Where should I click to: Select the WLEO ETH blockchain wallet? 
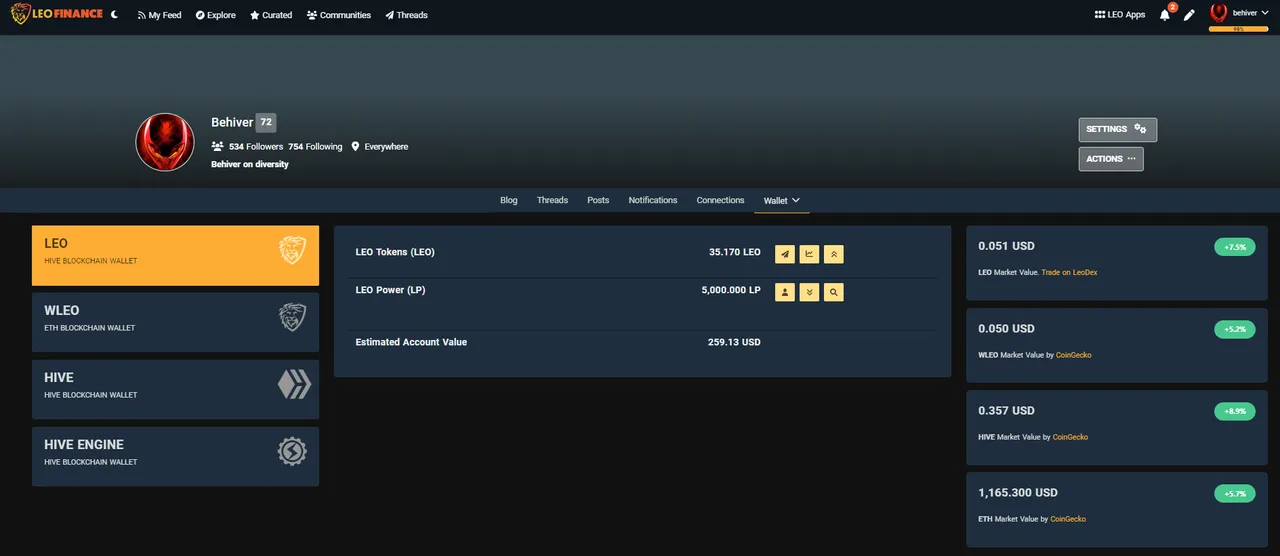click(x=175, y=322)
